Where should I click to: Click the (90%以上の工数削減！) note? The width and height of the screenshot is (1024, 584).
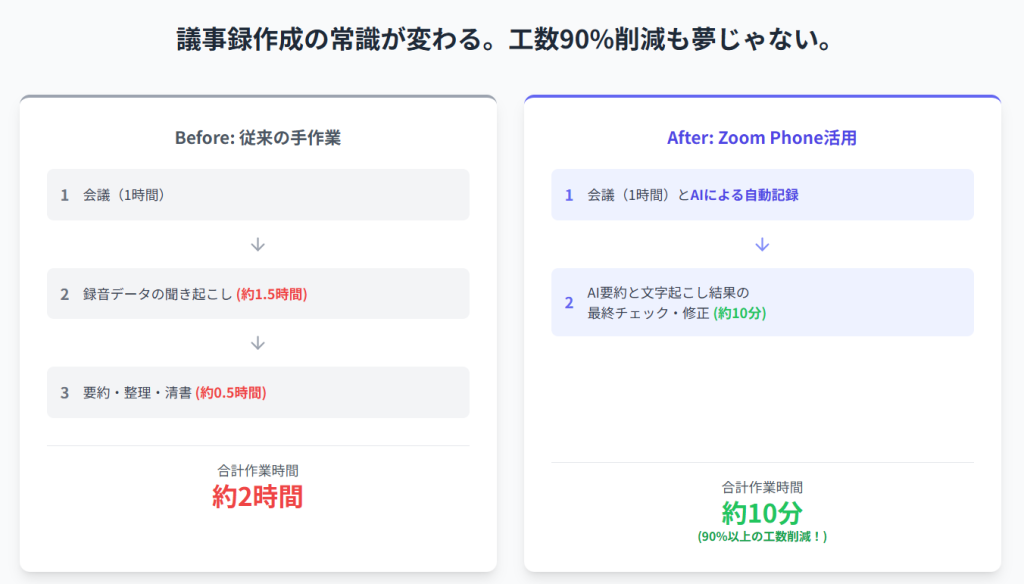tap(762, 537)
